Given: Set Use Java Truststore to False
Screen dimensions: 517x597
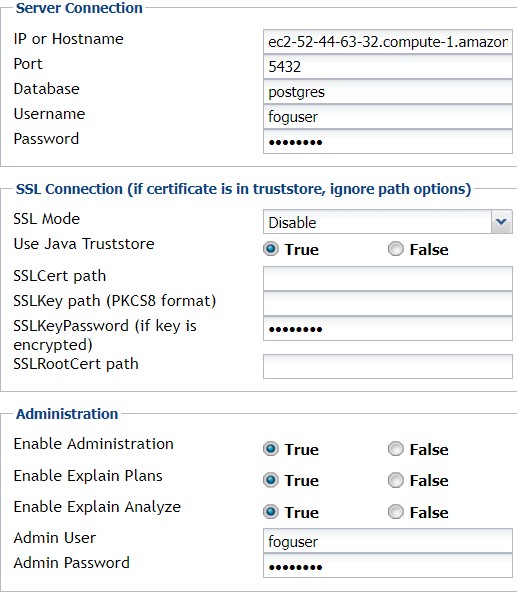Looking at the screenshot, I should point(396,249).
